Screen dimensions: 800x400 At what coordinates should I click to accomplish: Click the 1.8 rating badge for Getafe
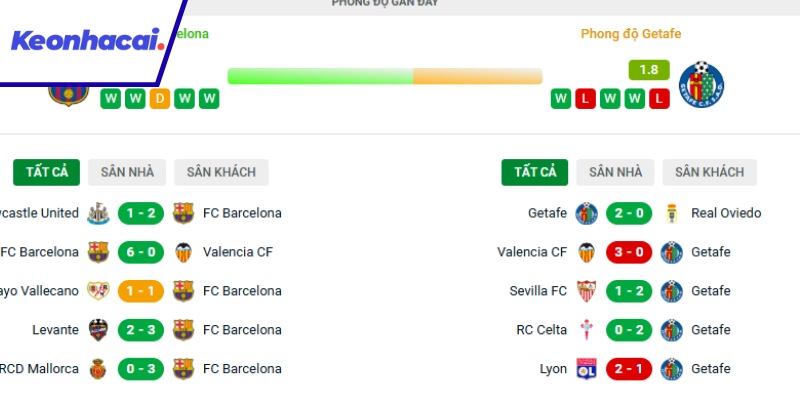[x=648, y=71]
